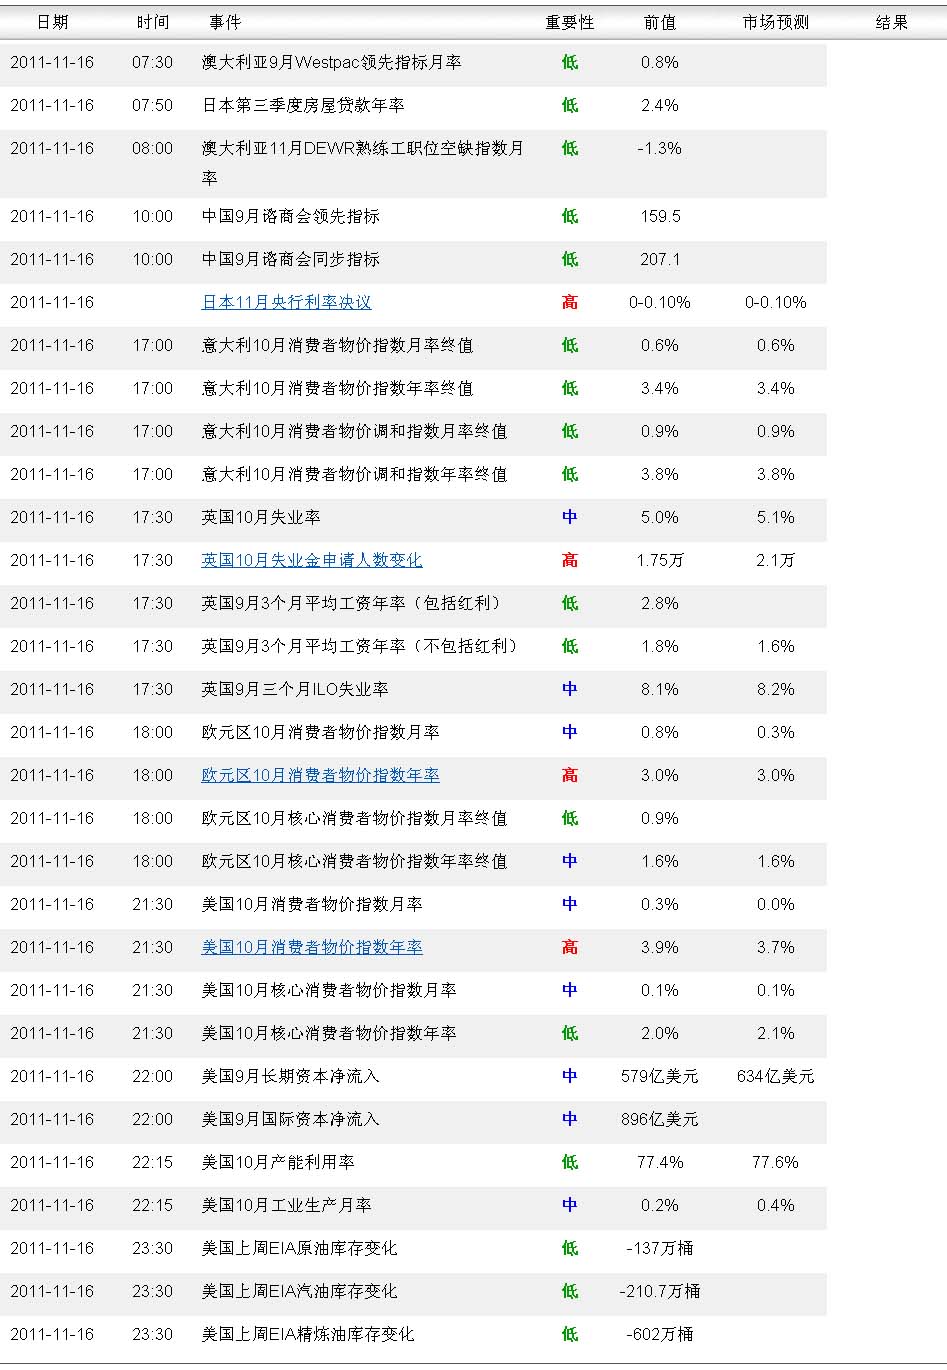Click the 中 importance mark for 英国10月失业率
This screenshot has height=1370, width=947.
569,517
